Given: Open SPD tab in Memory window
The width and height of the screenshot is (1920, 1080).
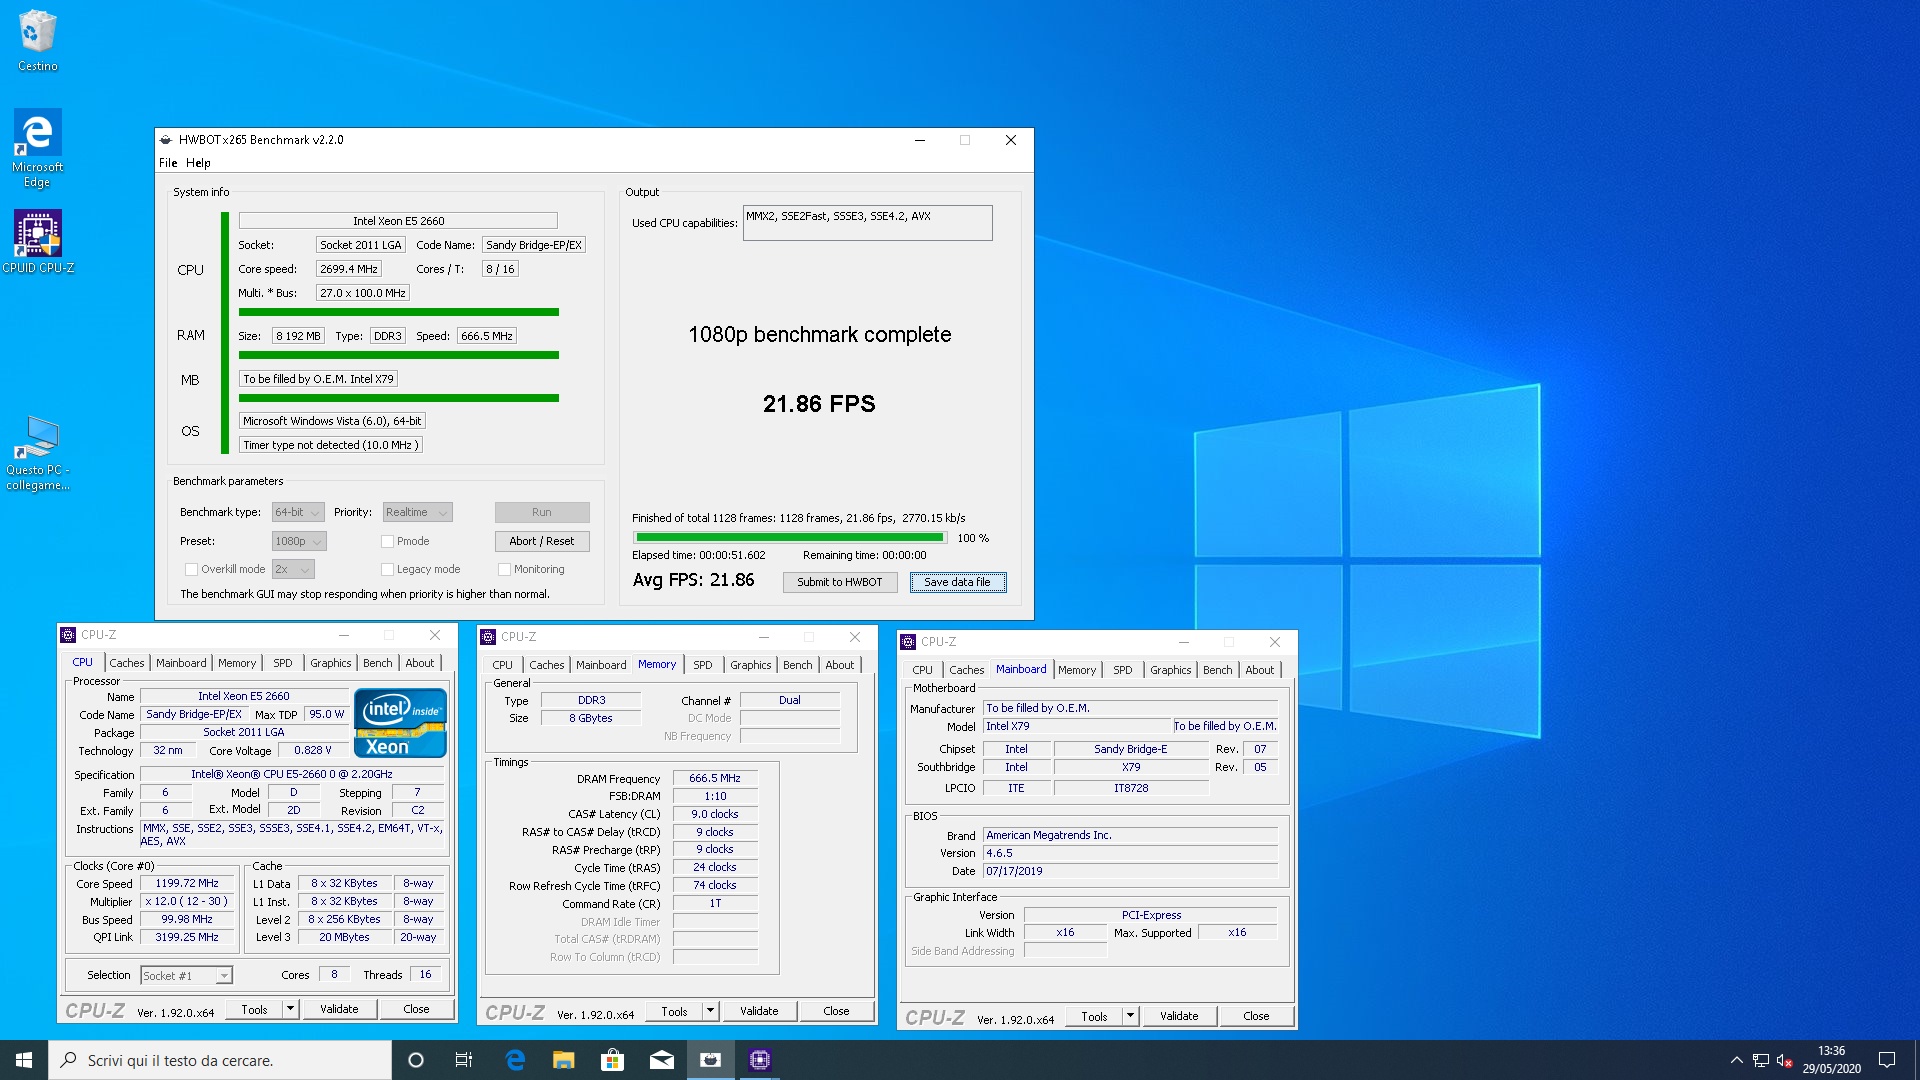Looking at the screenshot, I should pos(703,665).
